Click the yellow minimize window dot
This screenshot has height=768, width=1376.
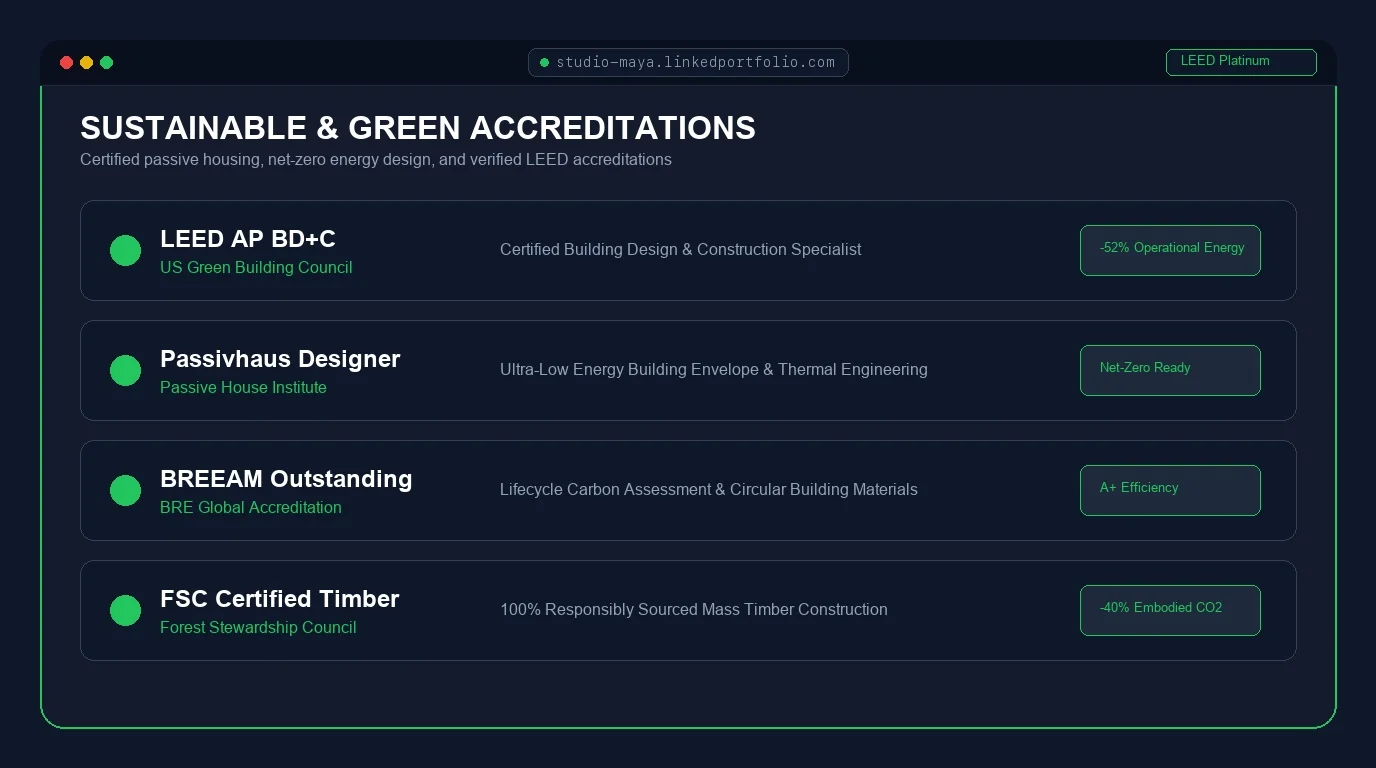(86, 62)
